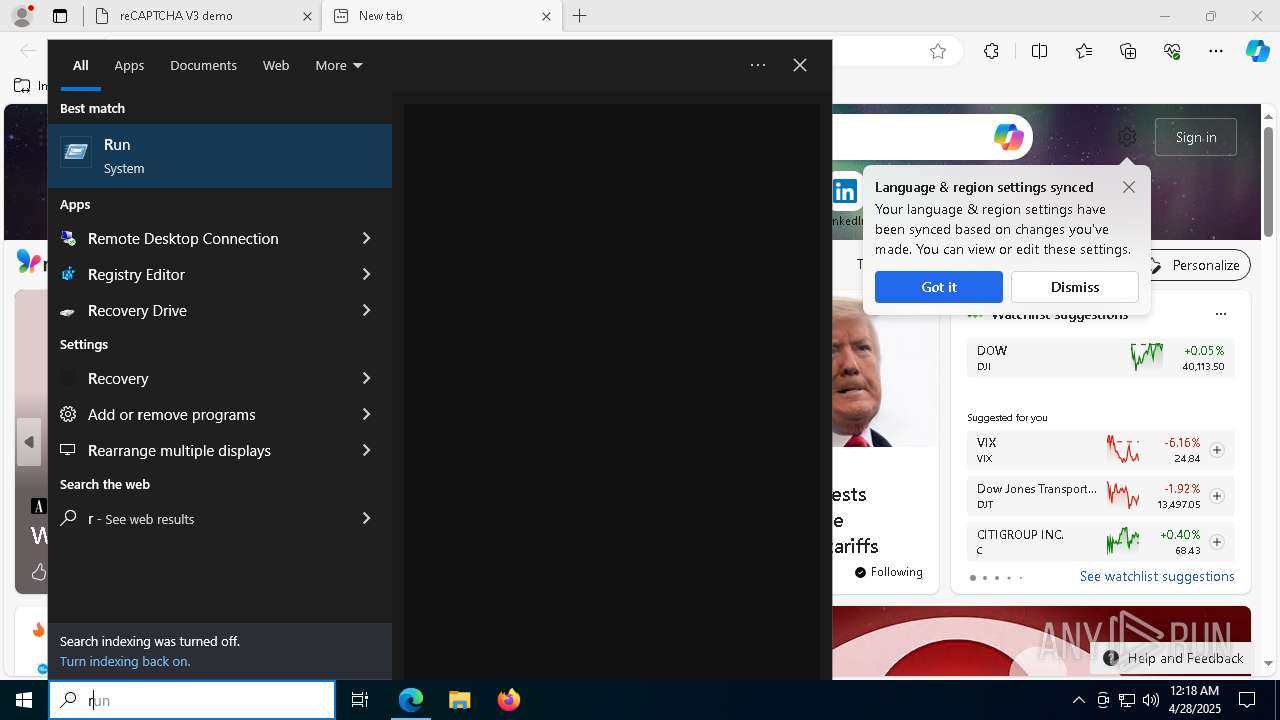Open Edge Settings and more ellipsis

pos(1216,52)
